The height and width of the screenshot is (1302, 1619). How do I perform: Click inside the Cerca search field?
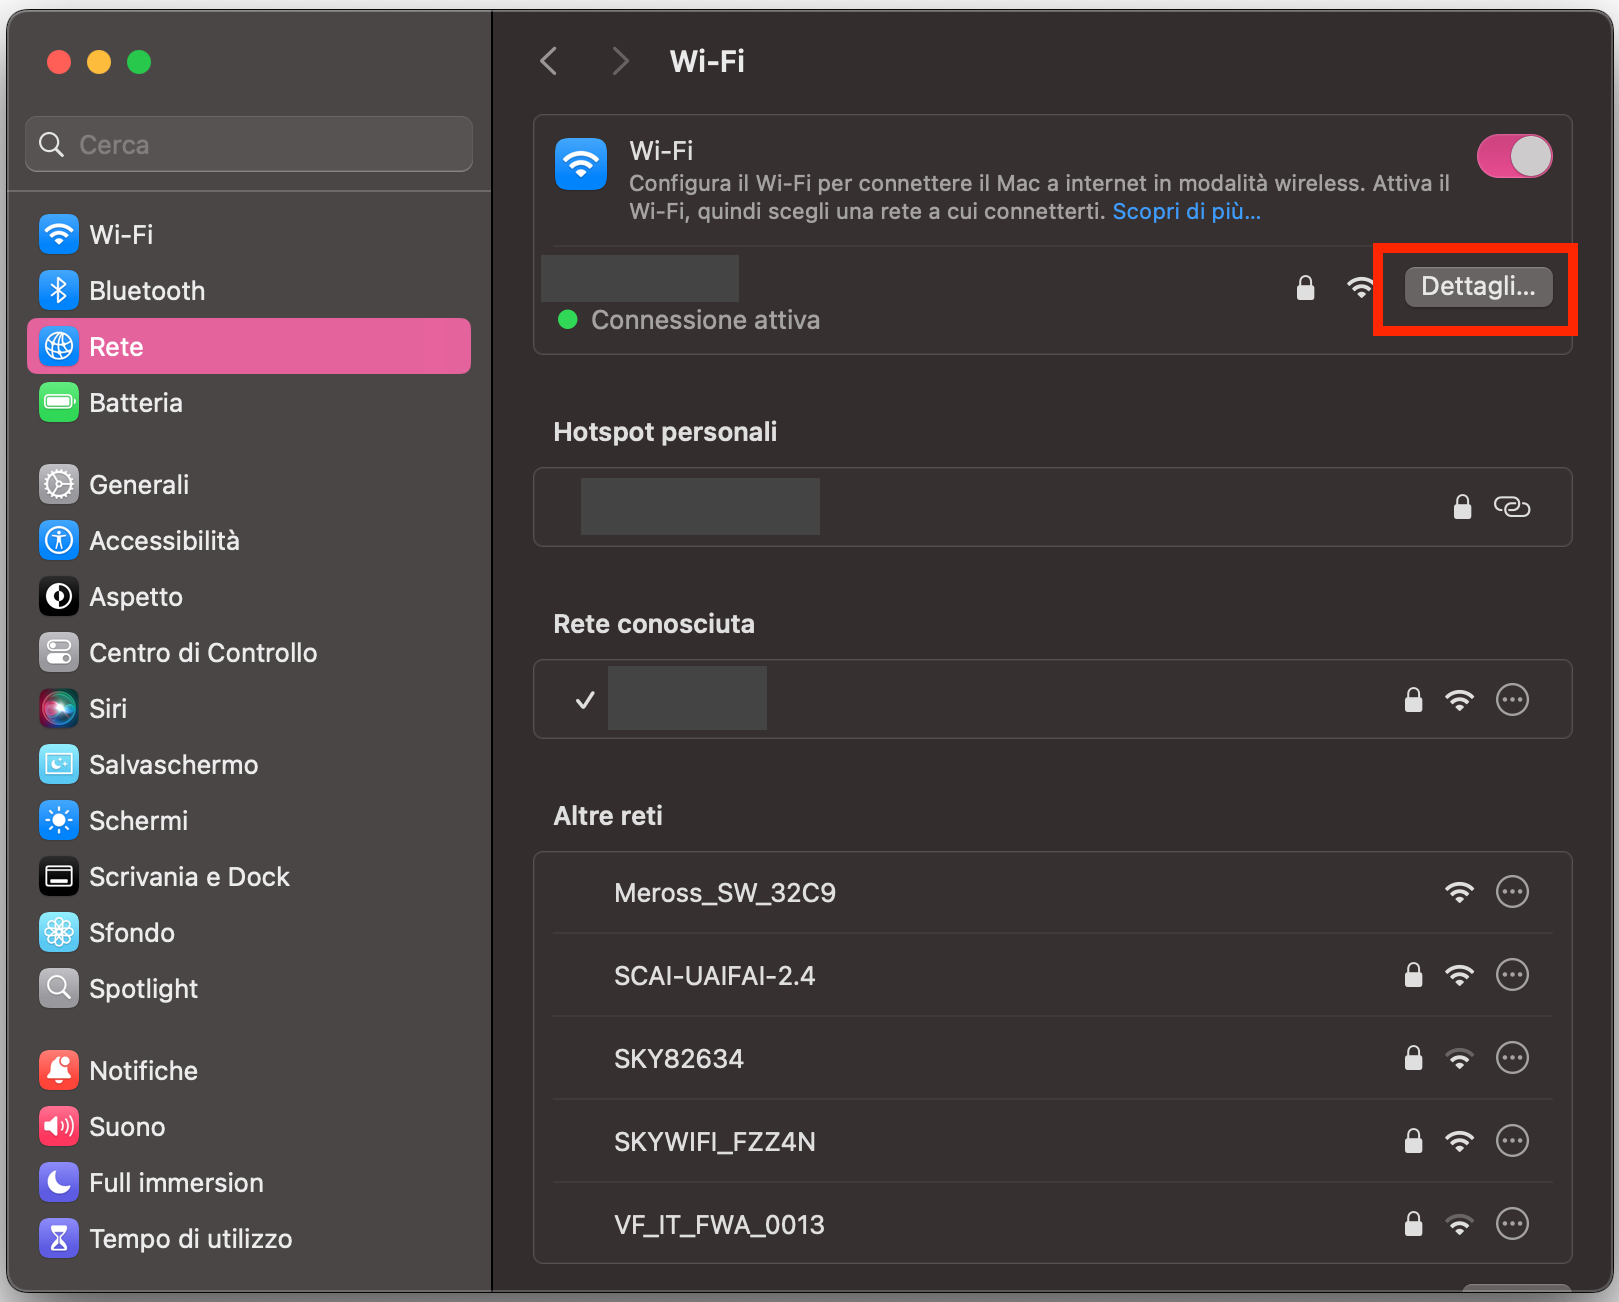click(248, 144)
